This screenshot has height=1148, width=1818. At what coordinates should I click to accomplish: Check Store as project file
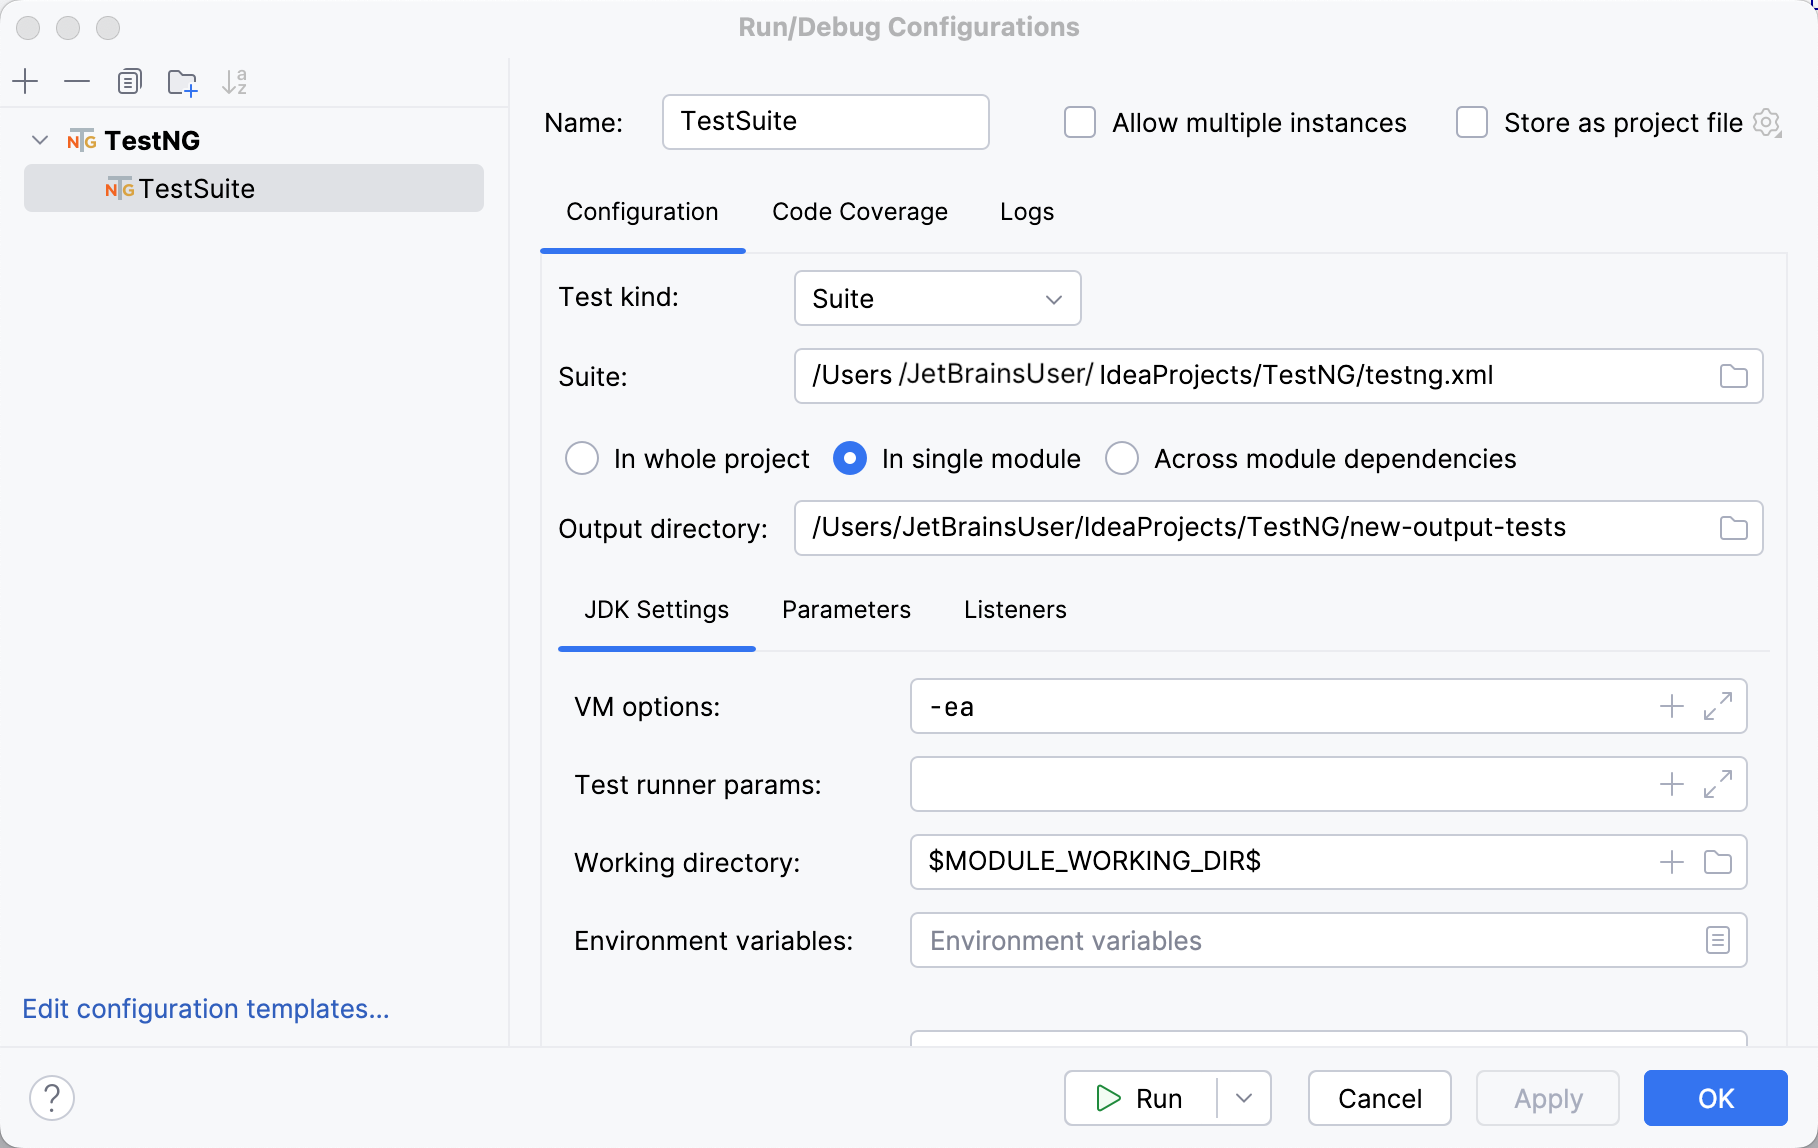click(x=1471, y=122)
